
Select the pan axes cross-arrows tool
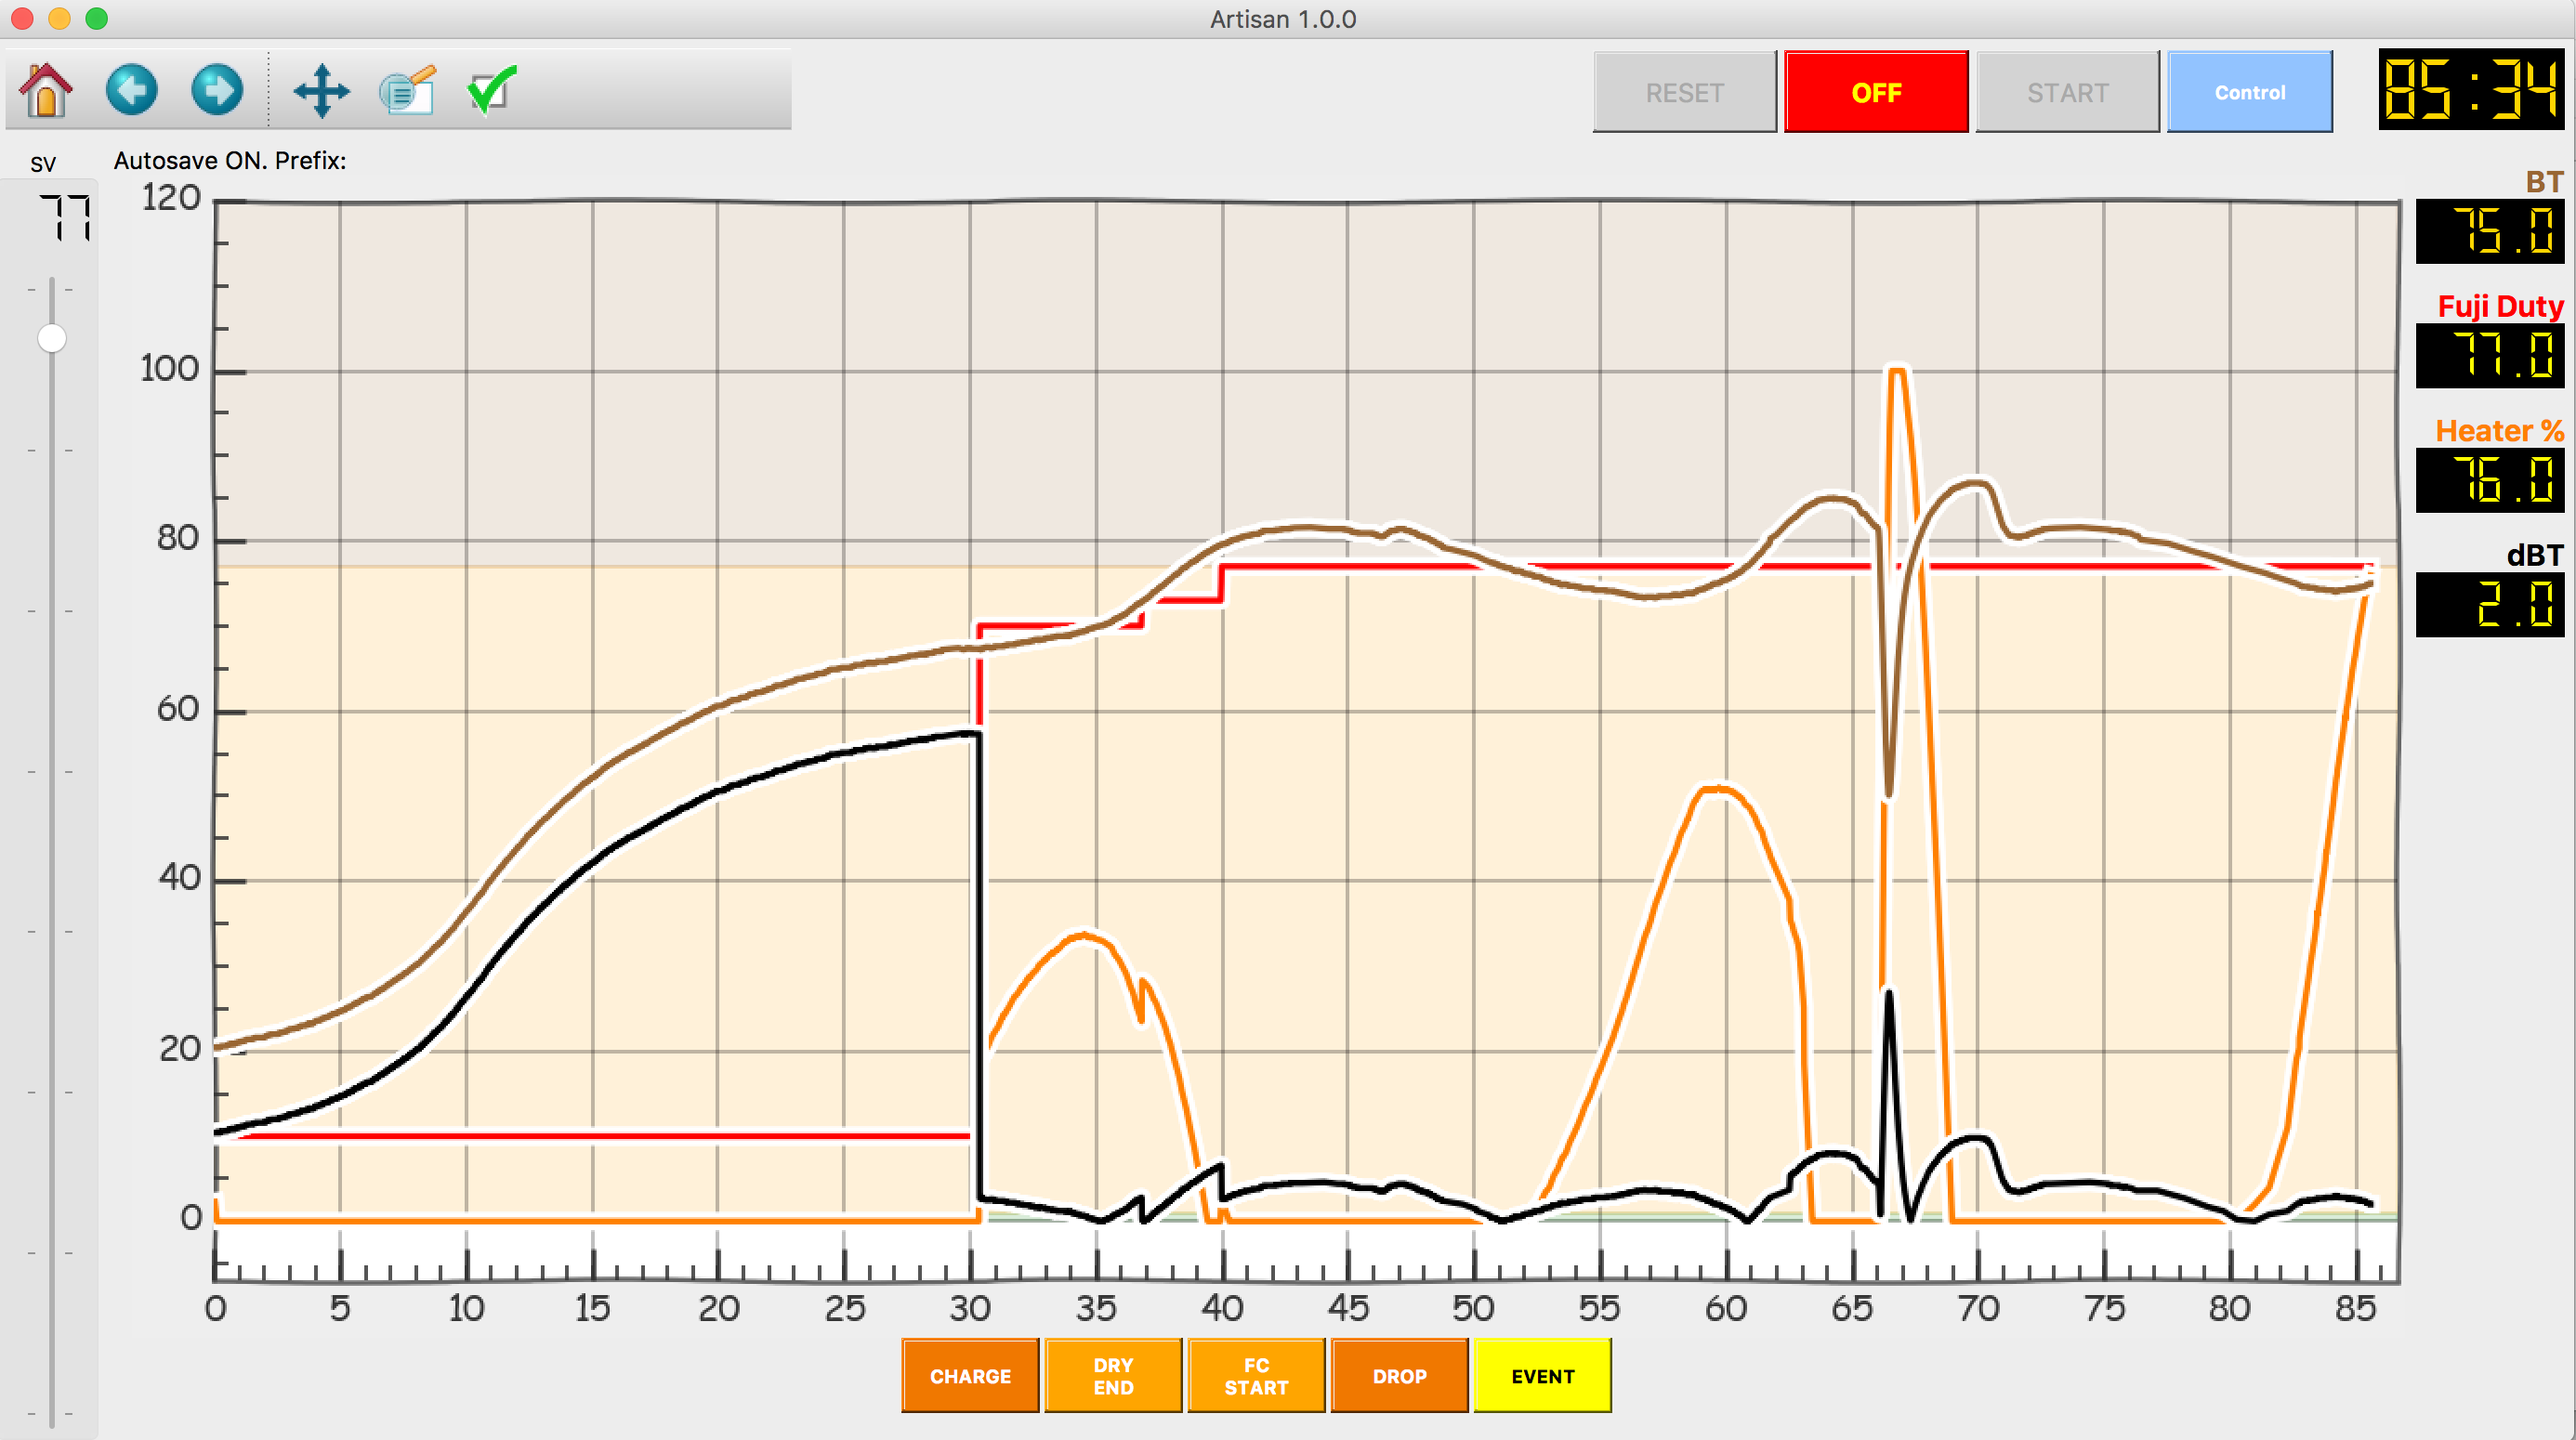click(321, 91)
